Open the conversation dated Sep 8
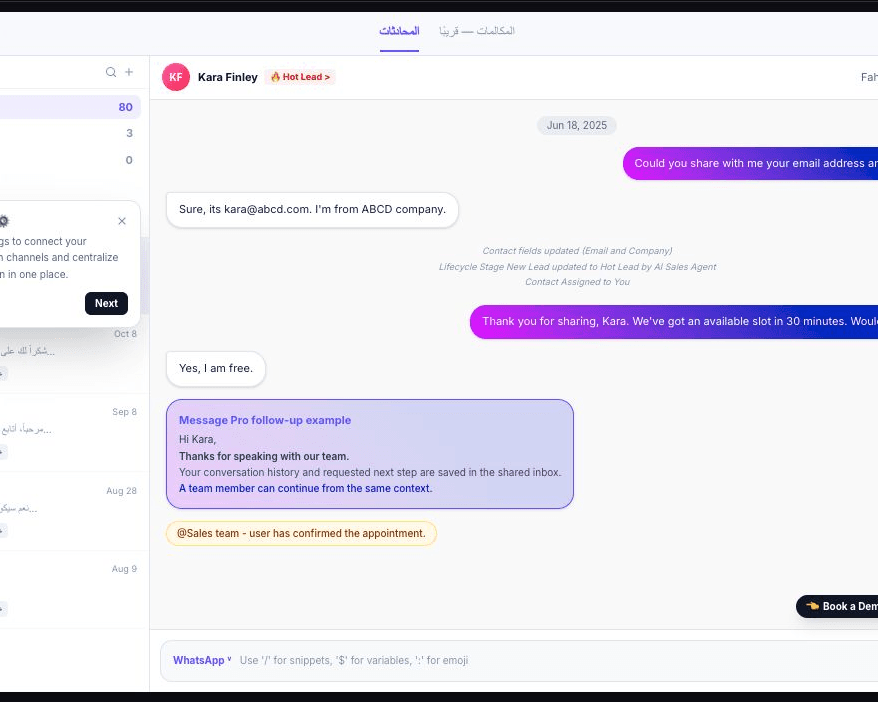878x702 pixels. pos(74,433)
